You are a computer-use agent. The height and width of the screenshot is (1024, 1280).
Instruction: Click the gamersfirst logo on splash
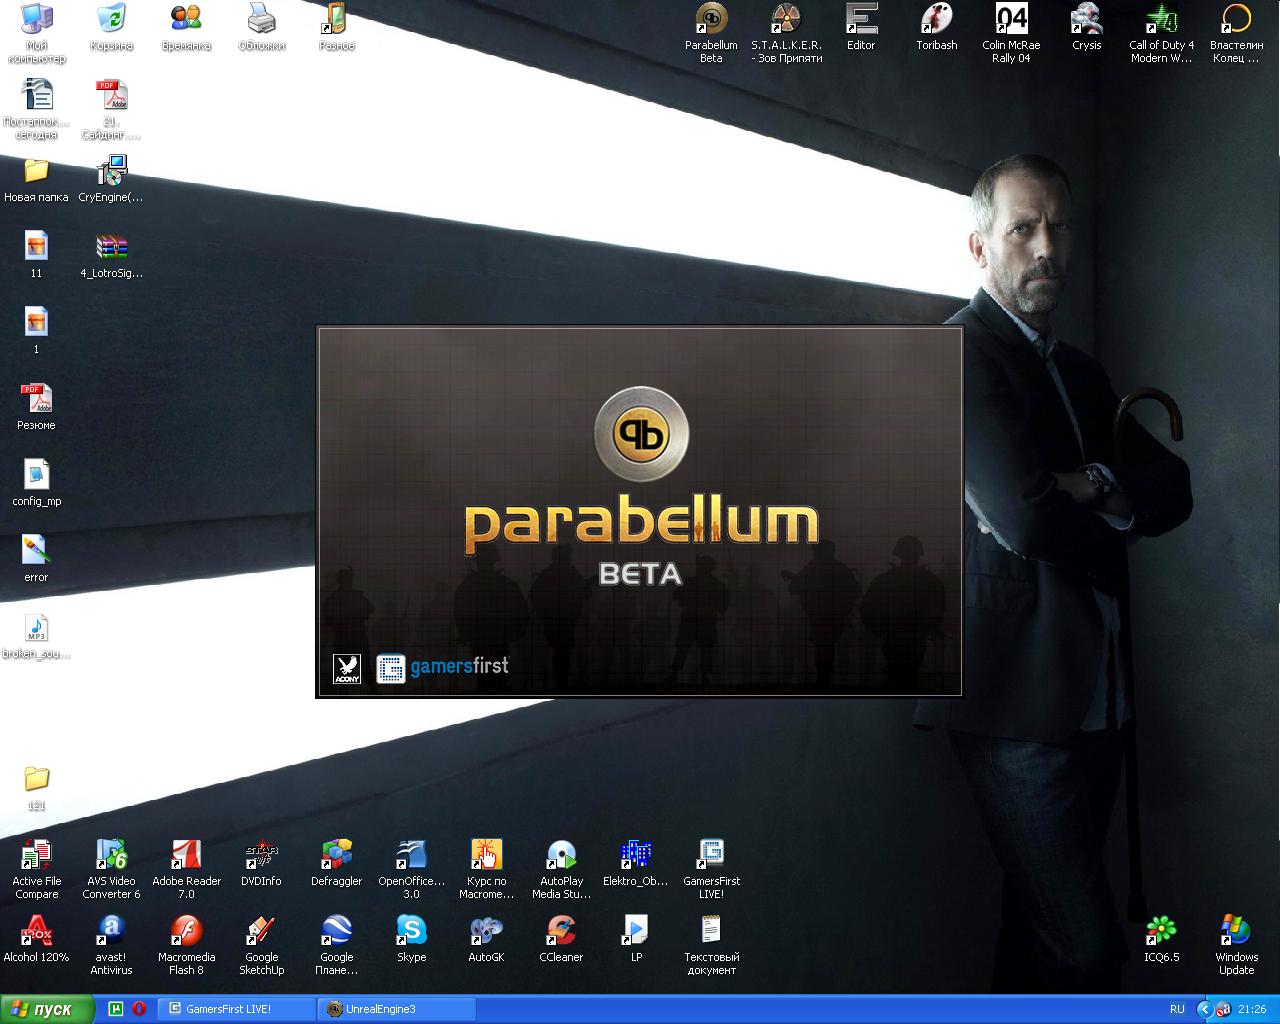point(442,667)
